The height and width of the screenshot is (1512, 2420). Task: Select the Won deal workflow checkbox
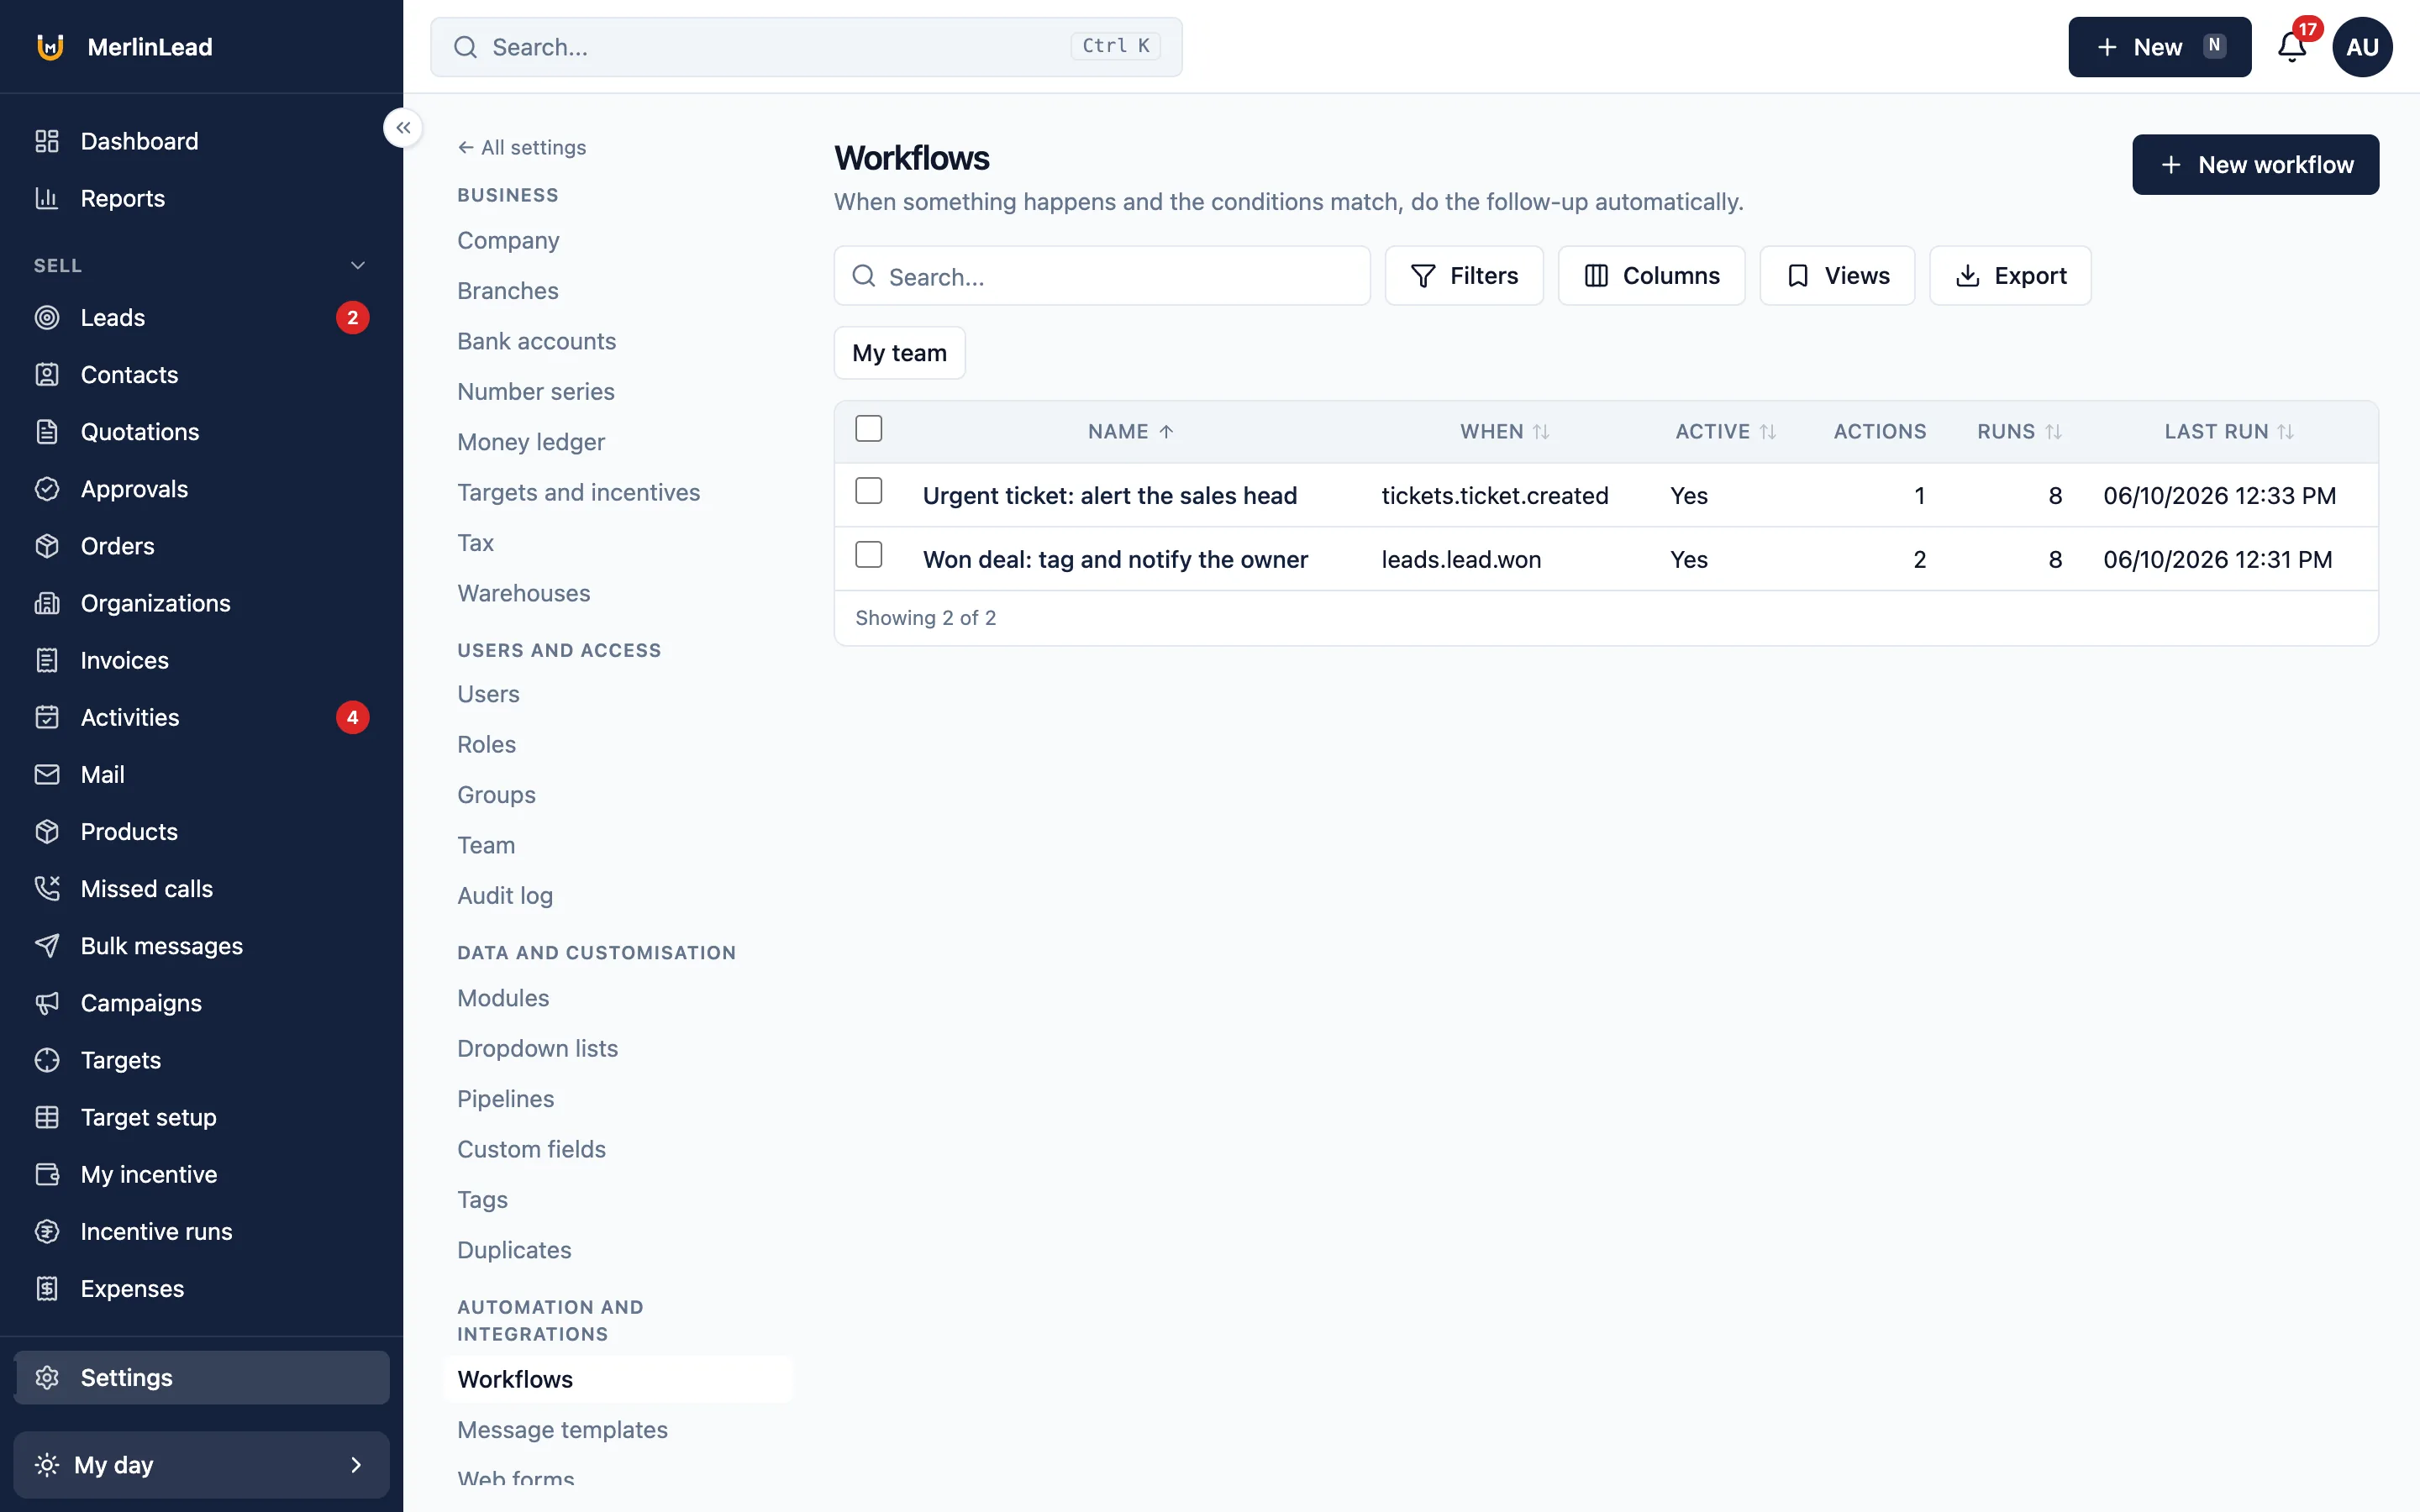coord(868,555)
